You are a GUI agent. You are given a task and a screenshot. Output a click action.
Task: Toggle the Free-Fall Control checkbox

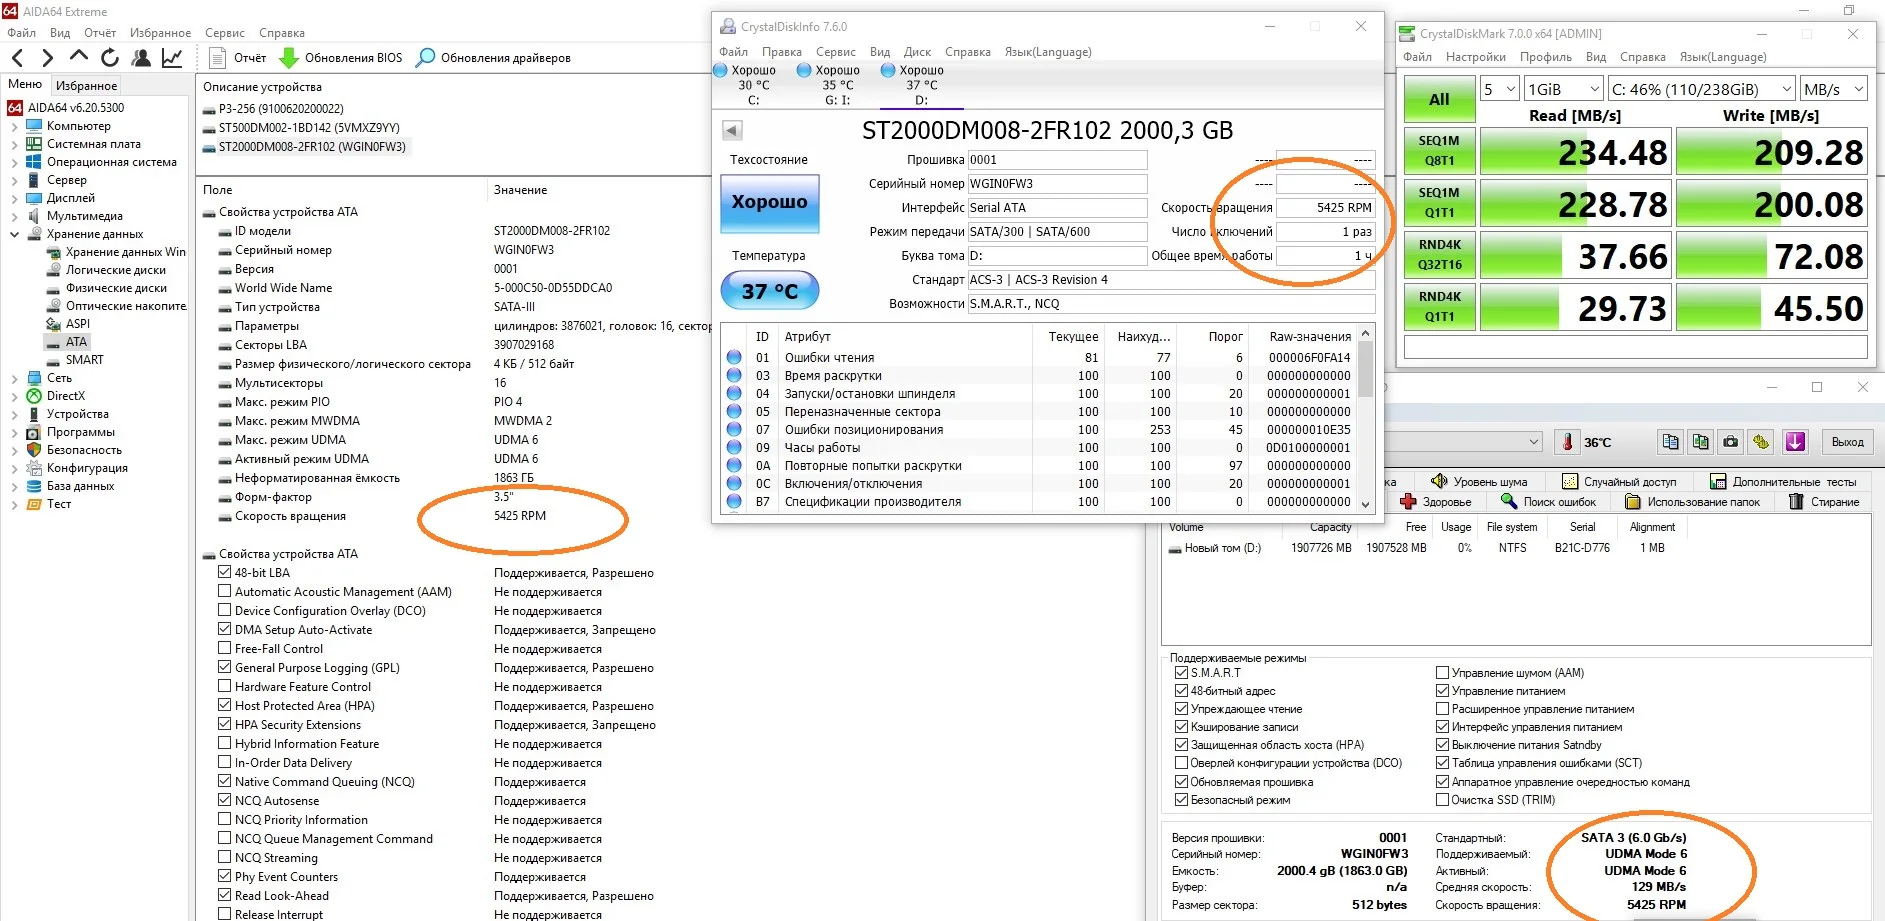[225, 649]
